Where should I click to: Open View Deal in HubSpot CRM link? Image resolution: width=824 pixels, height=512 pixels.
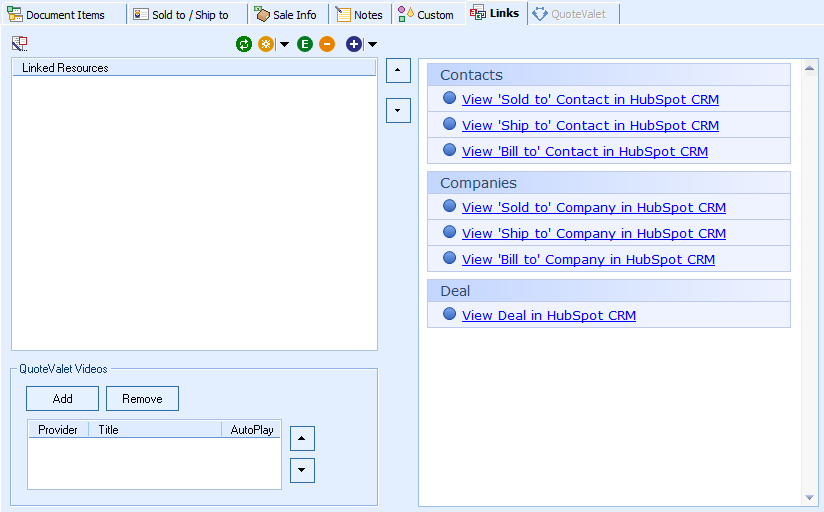pyautogui.click(x=549, y=315)
